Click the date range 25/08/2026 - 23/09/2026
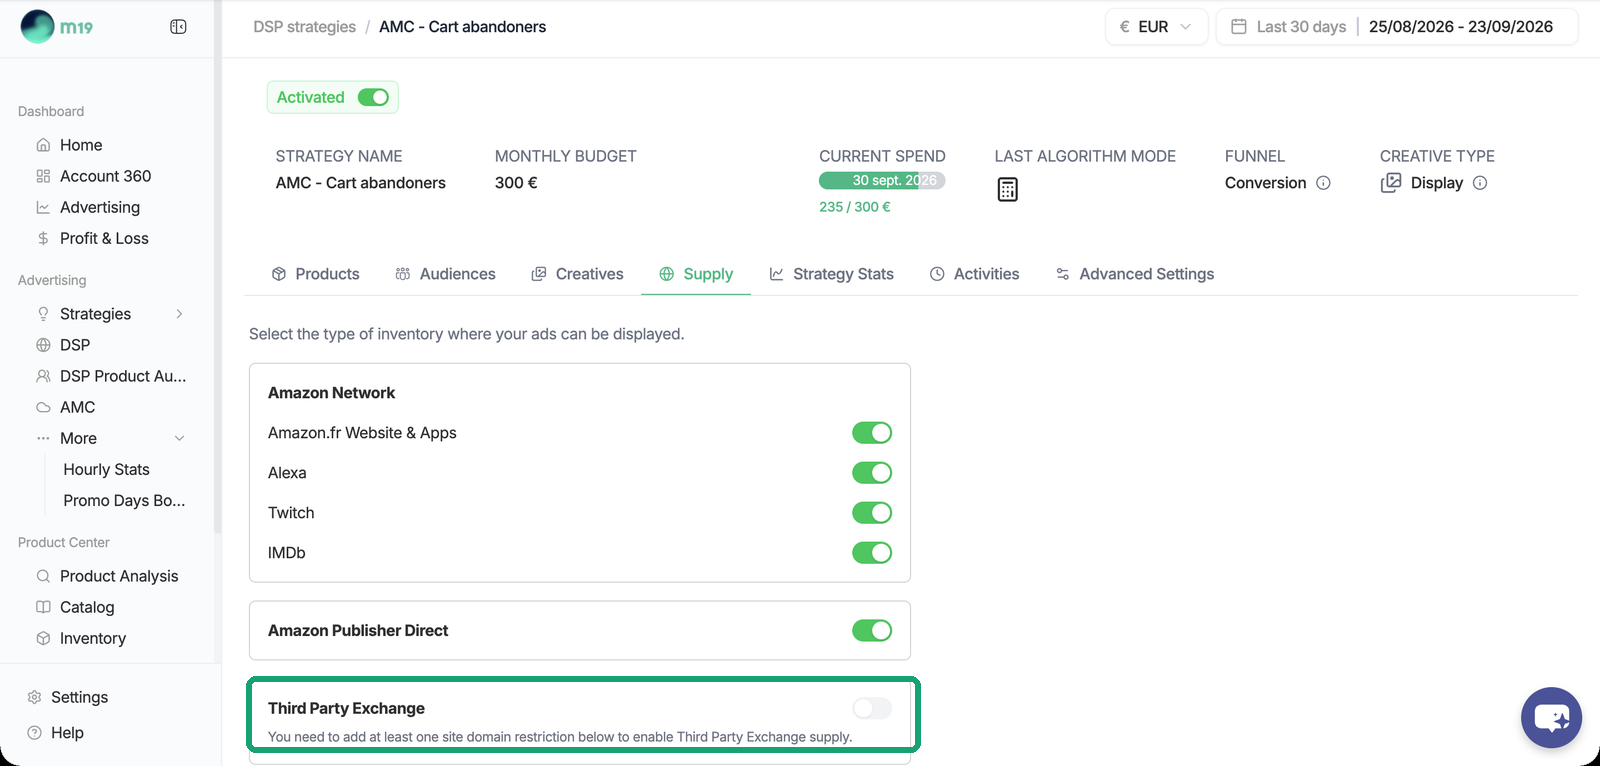1600x766 pixels. [x=1461, y=27]
